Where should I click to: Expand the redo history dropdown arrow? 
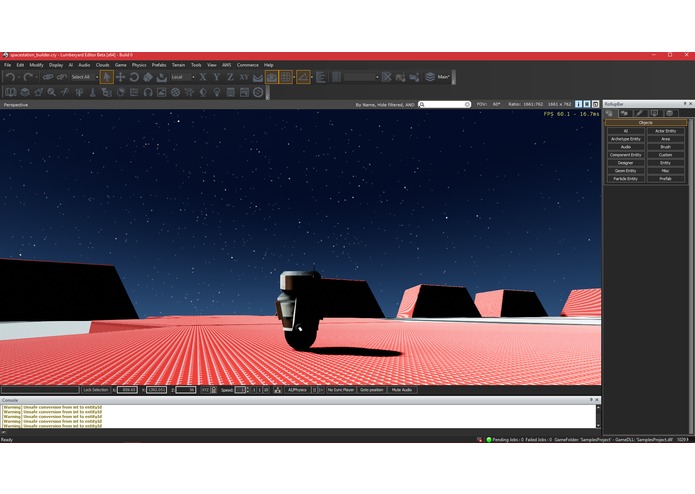37,78
